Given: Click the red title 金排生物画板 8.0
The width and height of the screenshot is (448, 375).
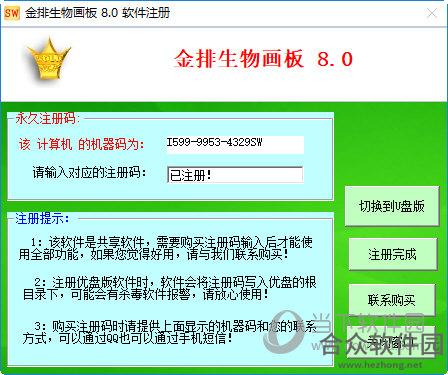Looking at the screenshot, I should [263, 59].
